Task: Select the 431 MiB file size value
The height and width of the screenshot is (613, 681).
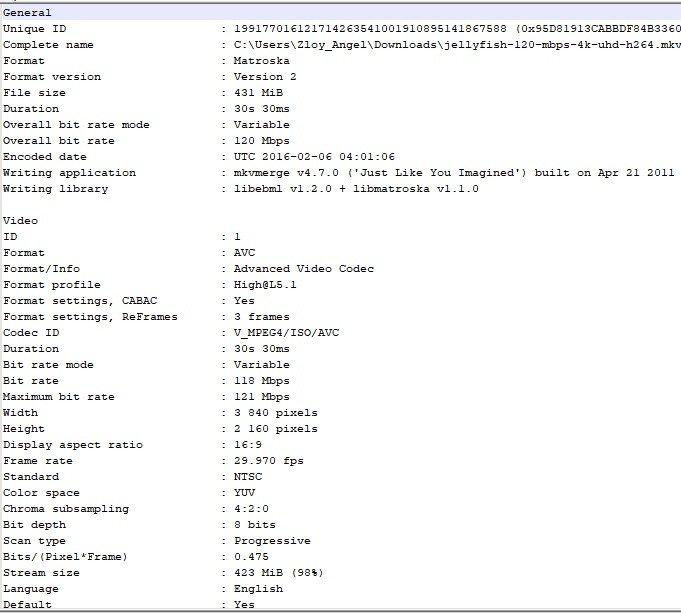Action: [x=258, y=93]
